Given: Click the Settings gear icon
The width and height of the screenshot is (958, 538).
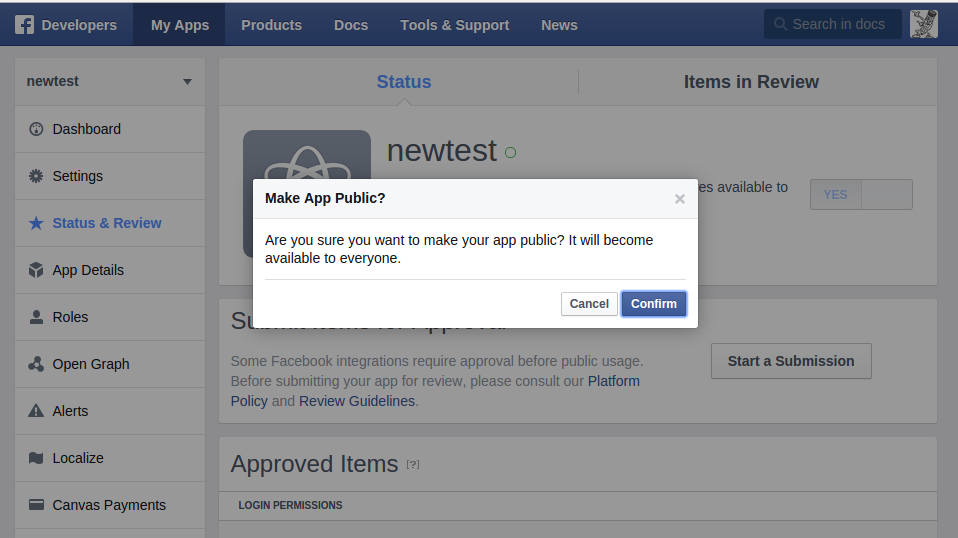Looking at the screenshot, I should tap(36, 176).
